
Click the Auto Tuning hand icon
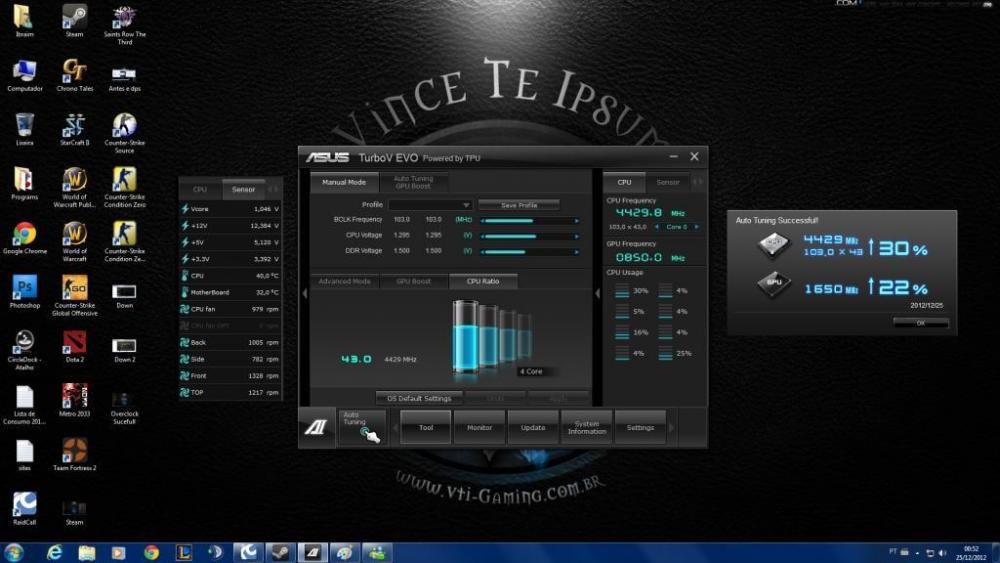369,434
